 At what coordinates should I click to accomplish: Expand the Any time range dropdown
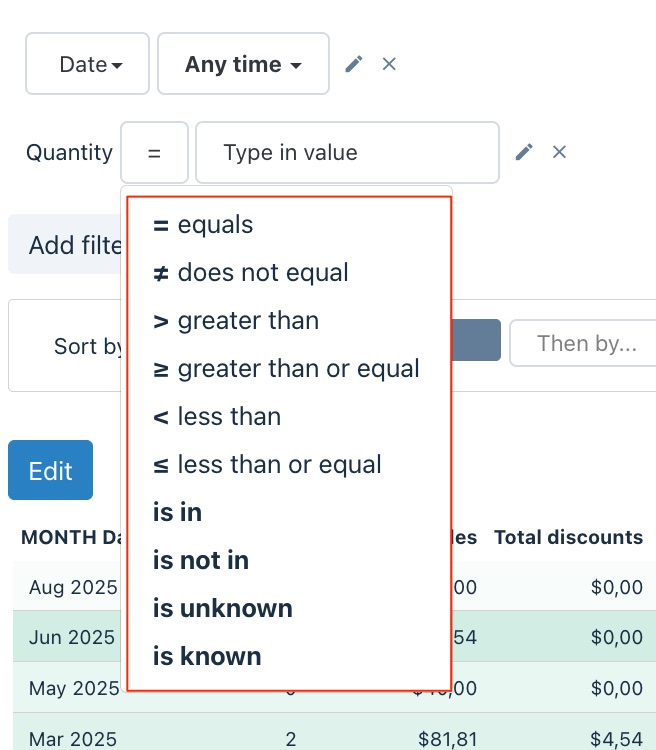[243, 64]
